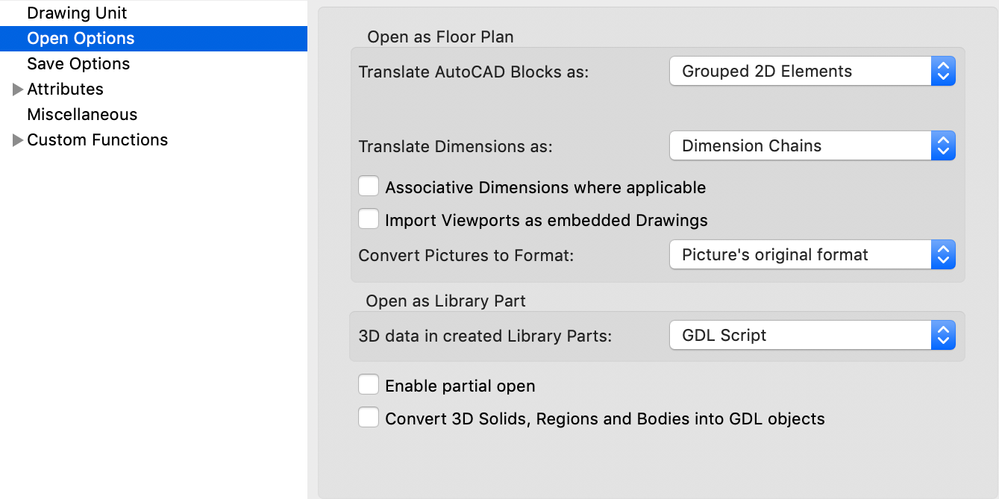Select Open Options in the sidebar

coord(80,38)
